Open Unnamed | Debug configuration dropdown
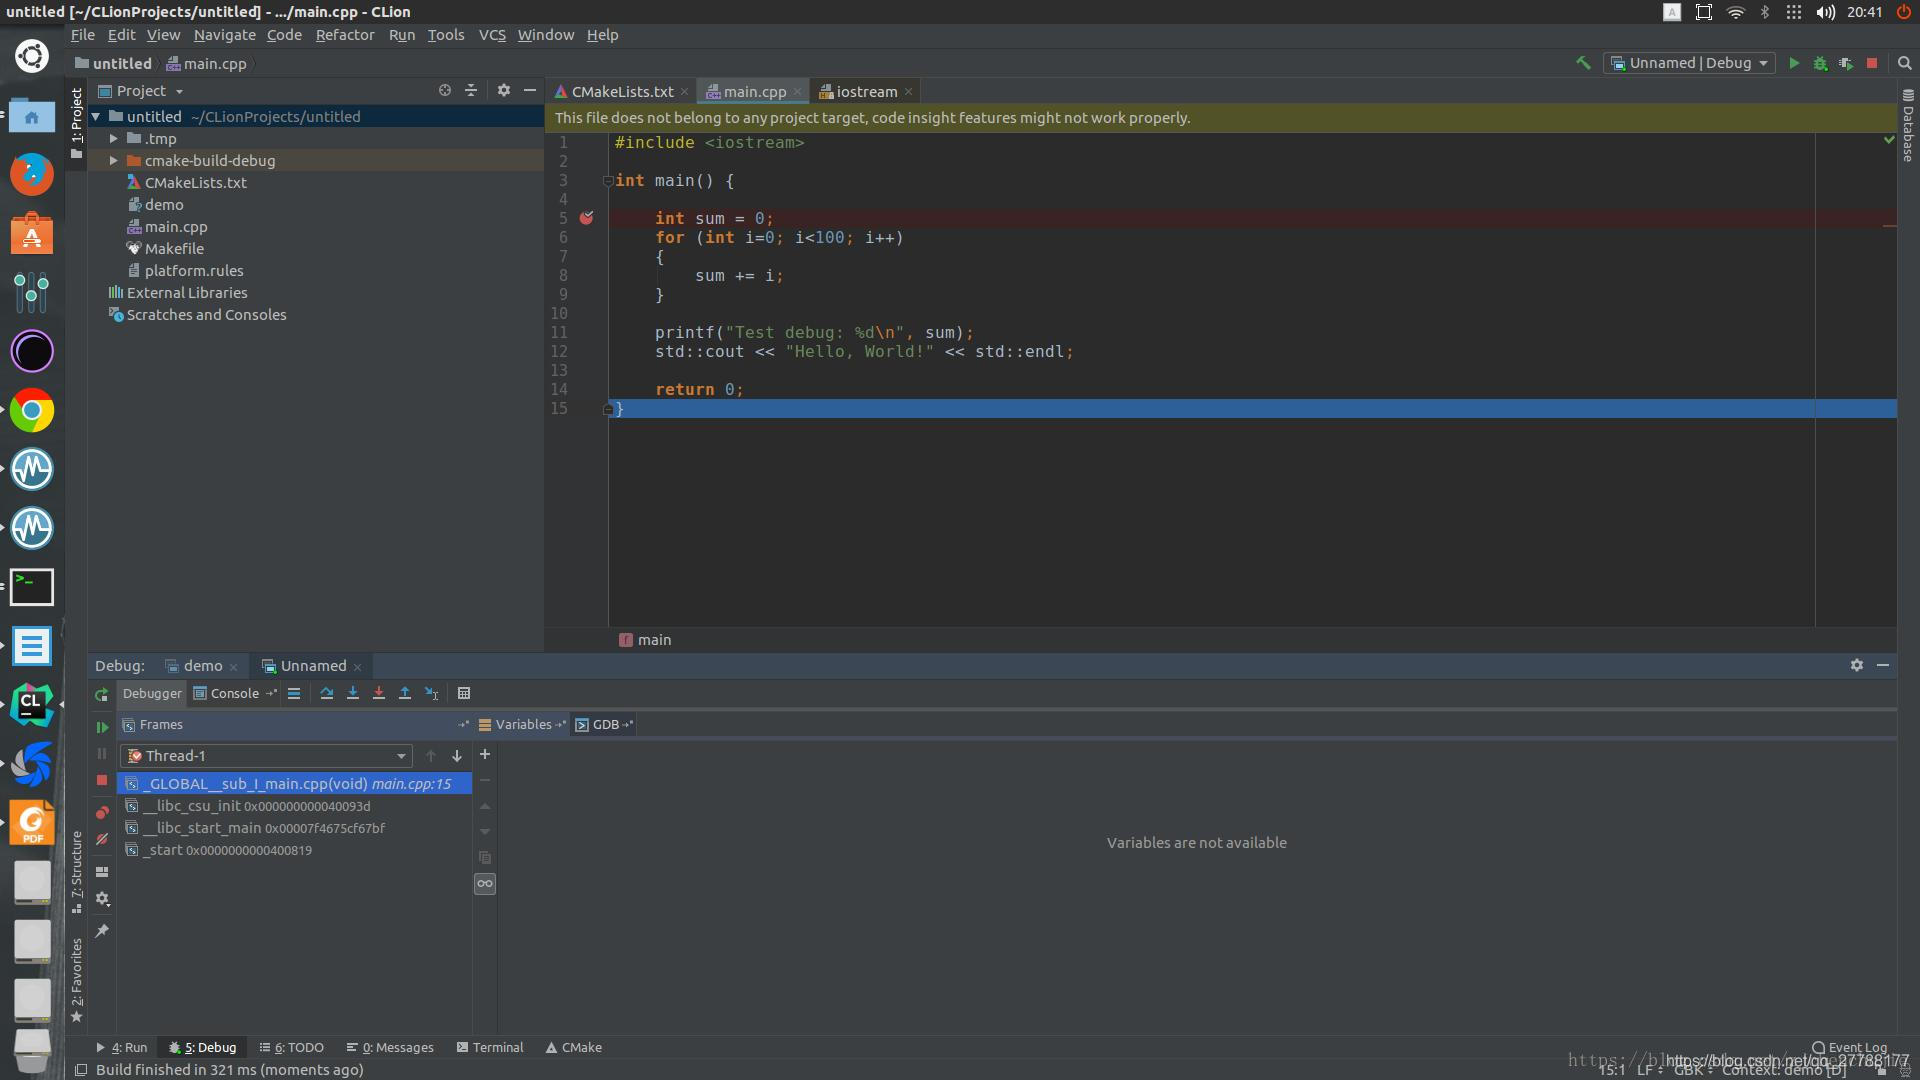This screenshot has width=1920, height=1080. [x=1689, y=63]
